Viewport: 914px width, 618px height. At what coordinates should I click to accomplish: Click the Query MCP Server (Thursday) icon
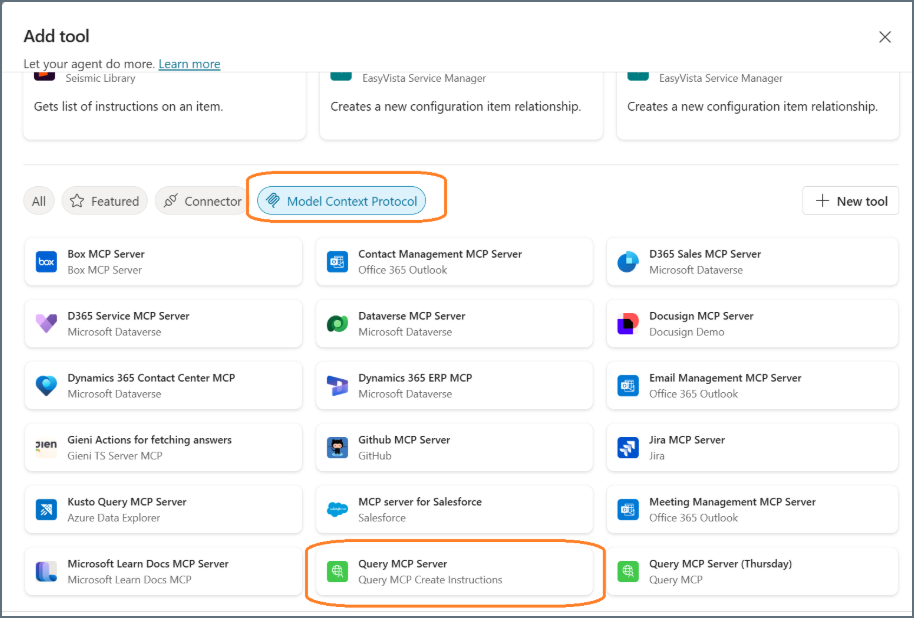pyautogui.click(x=628, y=571)
